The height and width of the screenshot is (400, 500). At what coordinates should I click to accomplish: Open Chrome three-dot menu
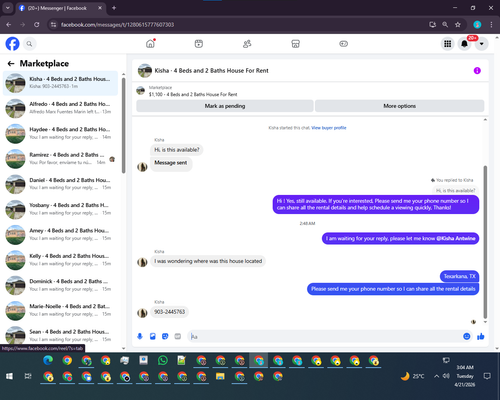491,25
